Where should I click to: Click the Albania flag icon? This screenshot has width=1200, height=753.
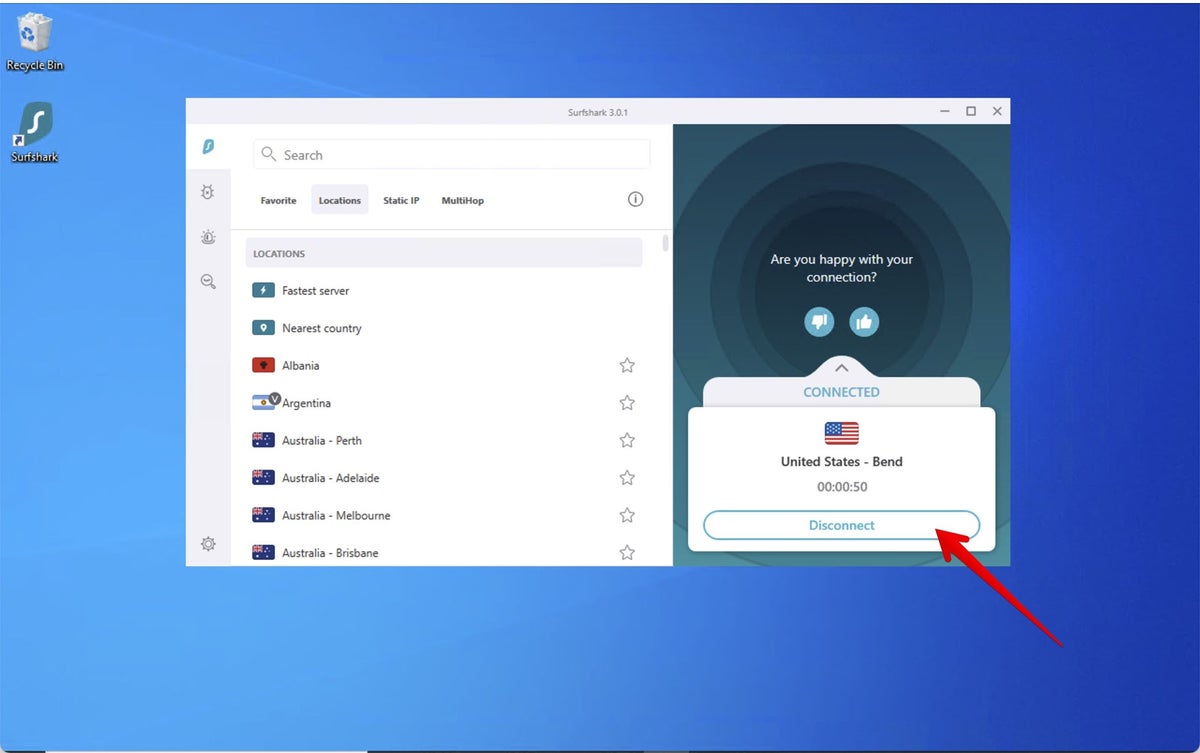263,365
